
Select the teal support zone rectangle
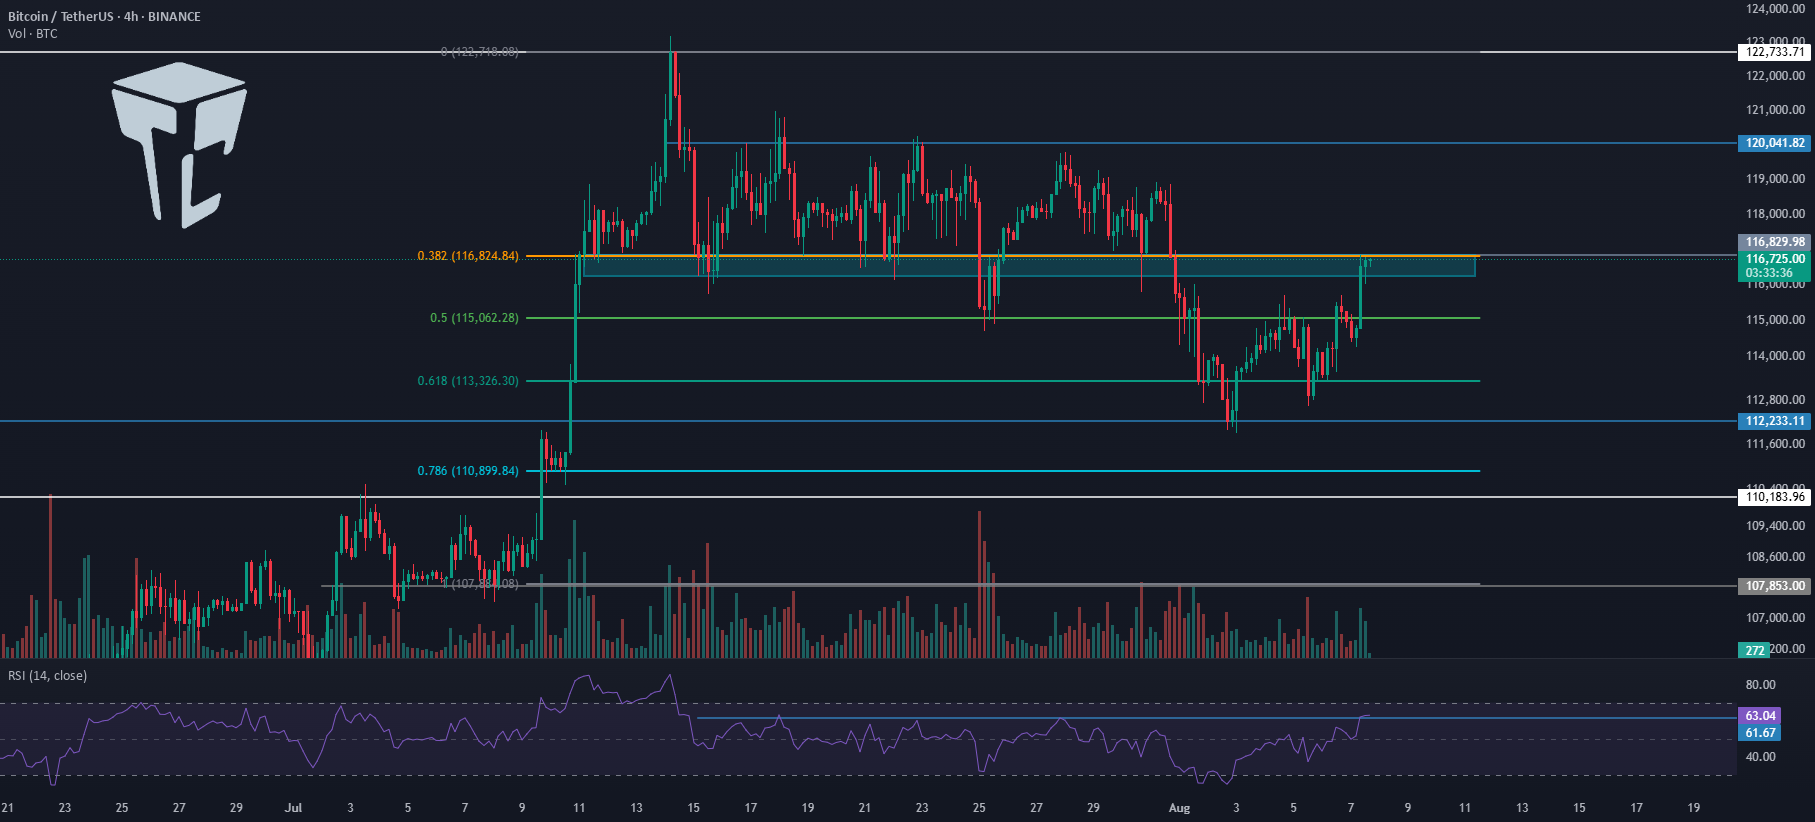coord(1029,266)
